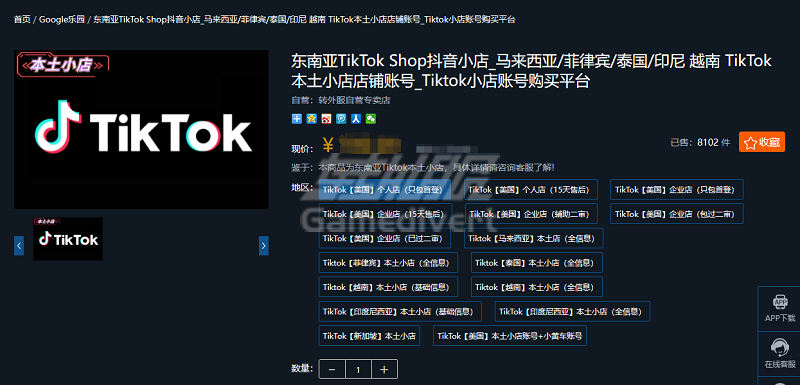
Task: Select TikTok【印度尼西亚】本土小店（全信息）
Action: click(x=572, y=312)
